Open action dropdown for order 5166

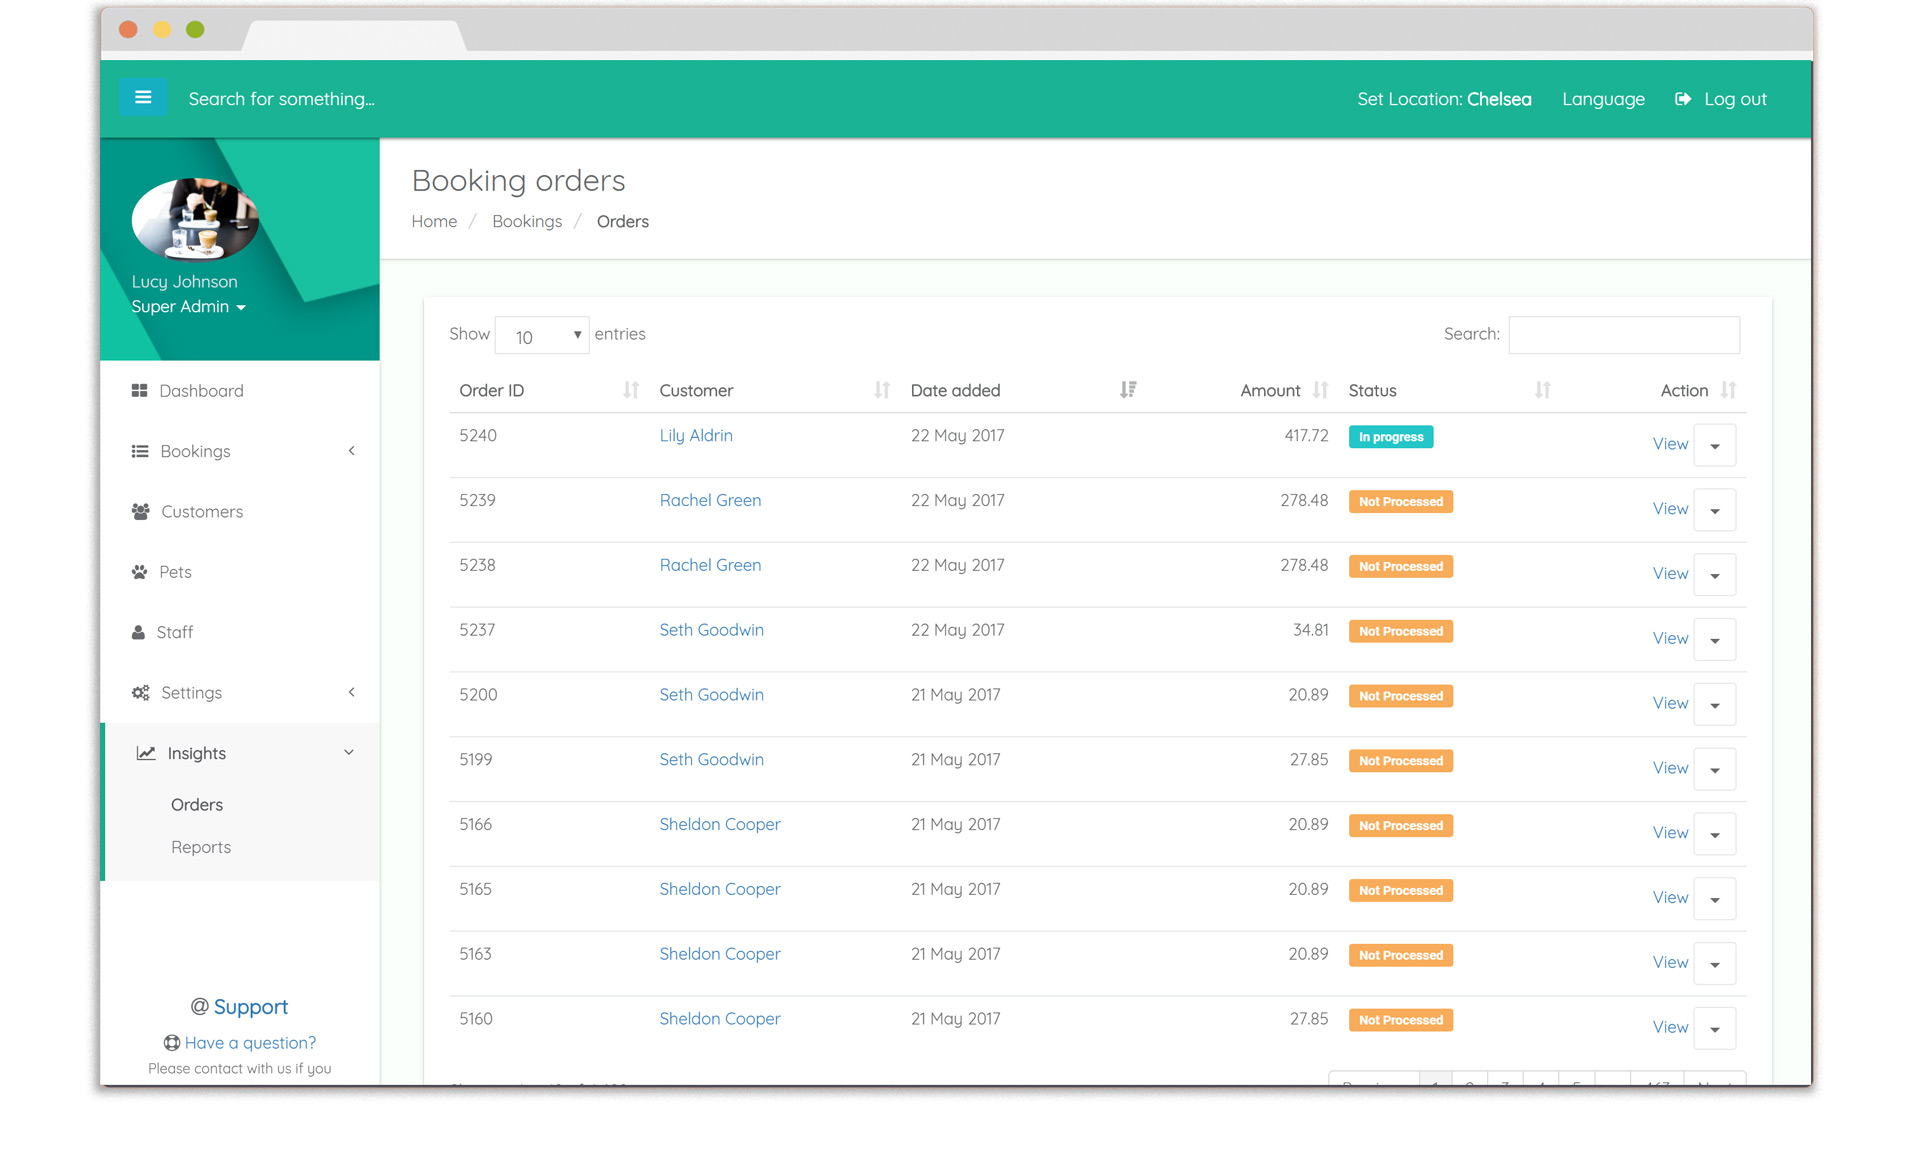[x=1715, y=834]
